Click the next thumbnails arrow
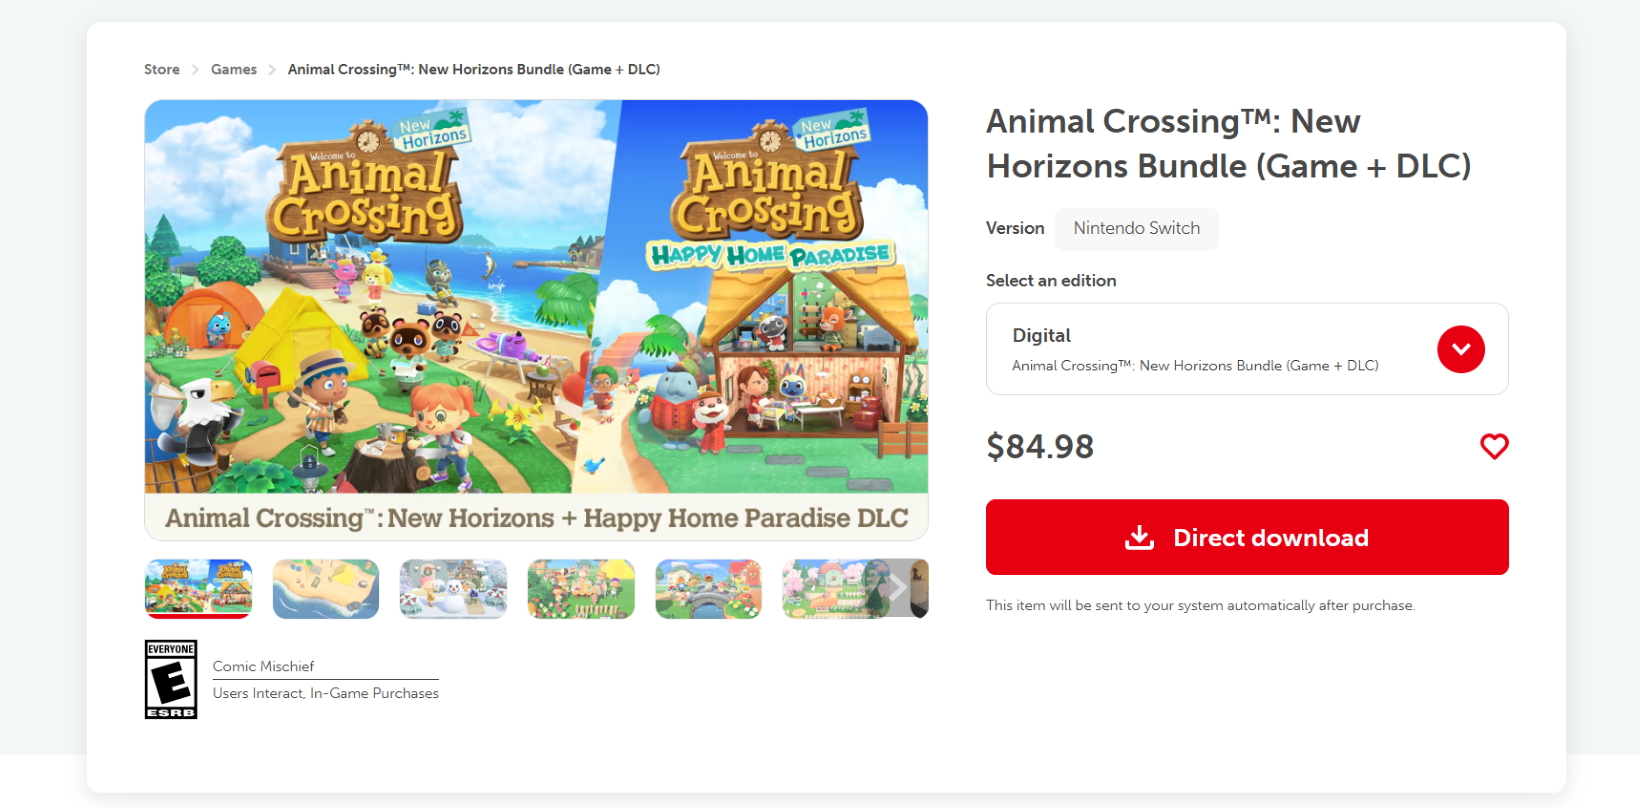Image resolution: width=1640 pixels, height=808 pixels. pyautogui.click(x=899, y=588)
